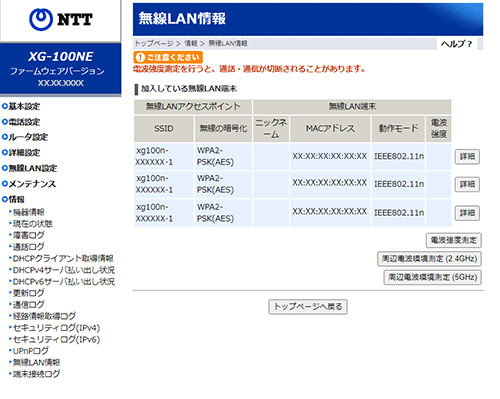Select the XG-100NE model name
Viewport: 500px width, 399px height.
coord(60,57)
